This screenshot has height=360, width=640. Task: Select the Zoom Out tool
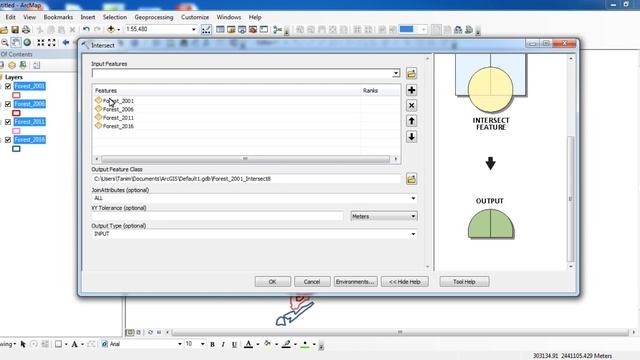tap(4, 42)
